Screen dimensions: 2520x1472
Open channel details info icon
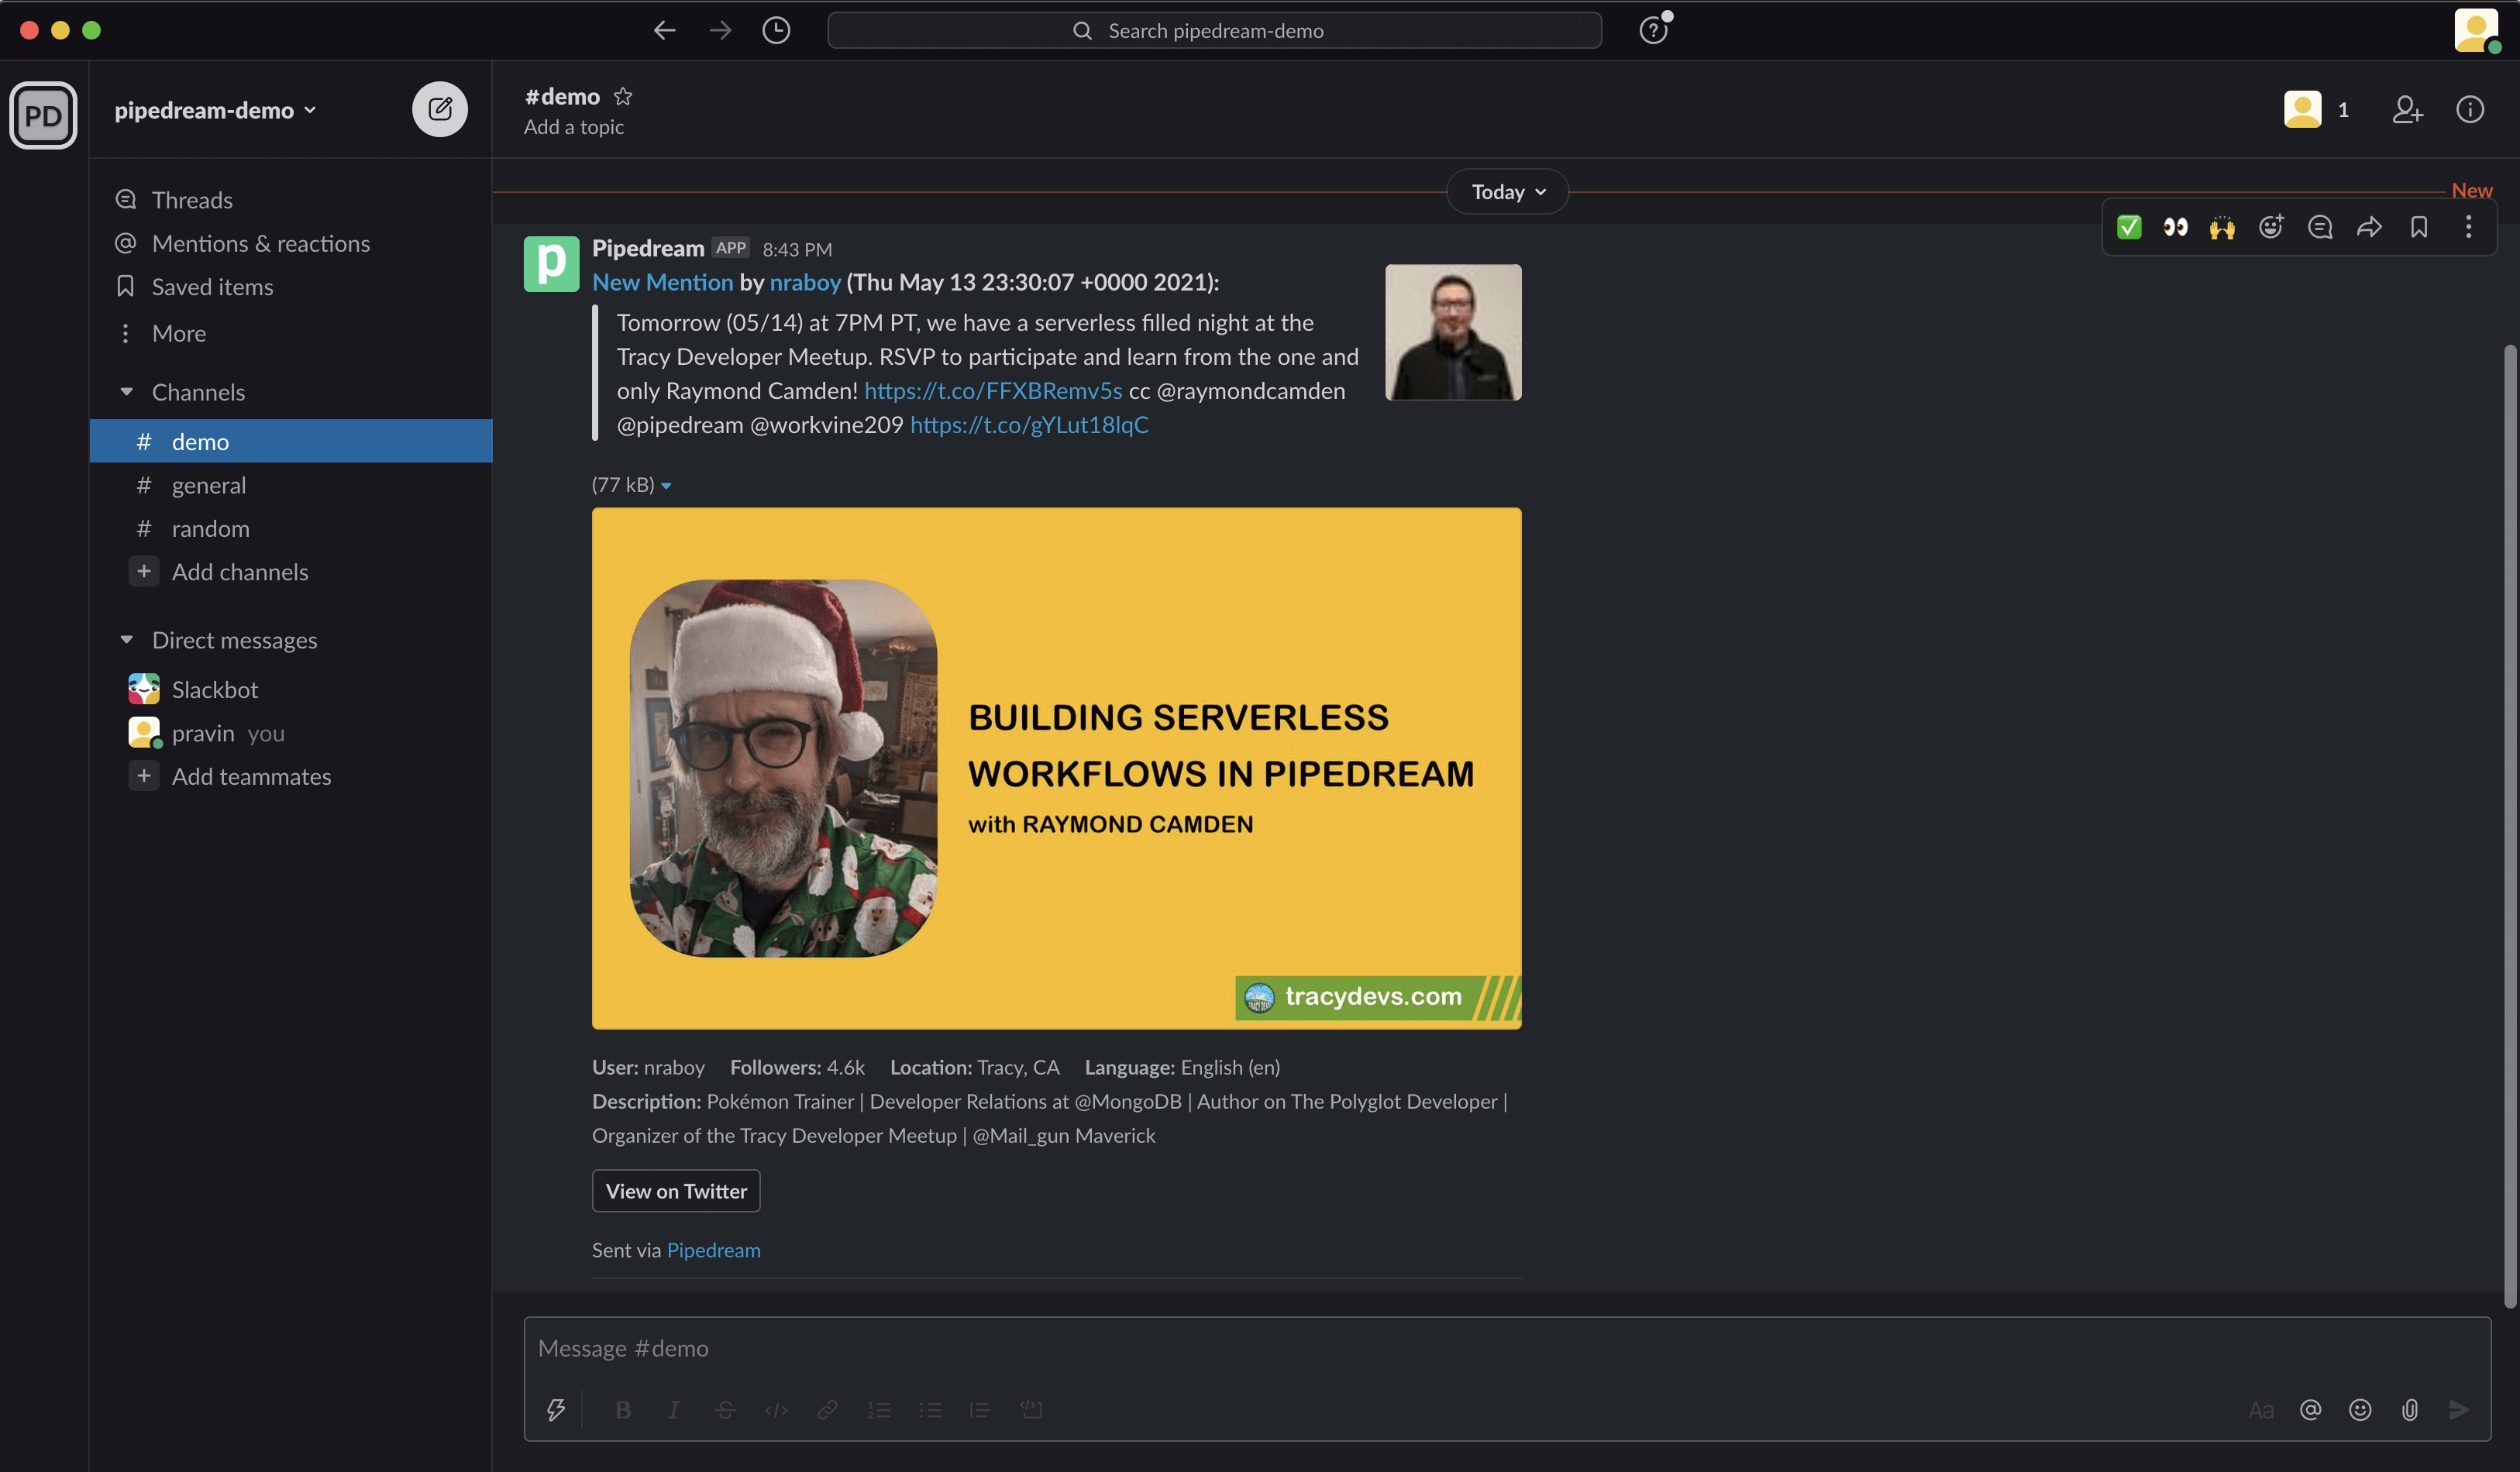click(2469, 109)
